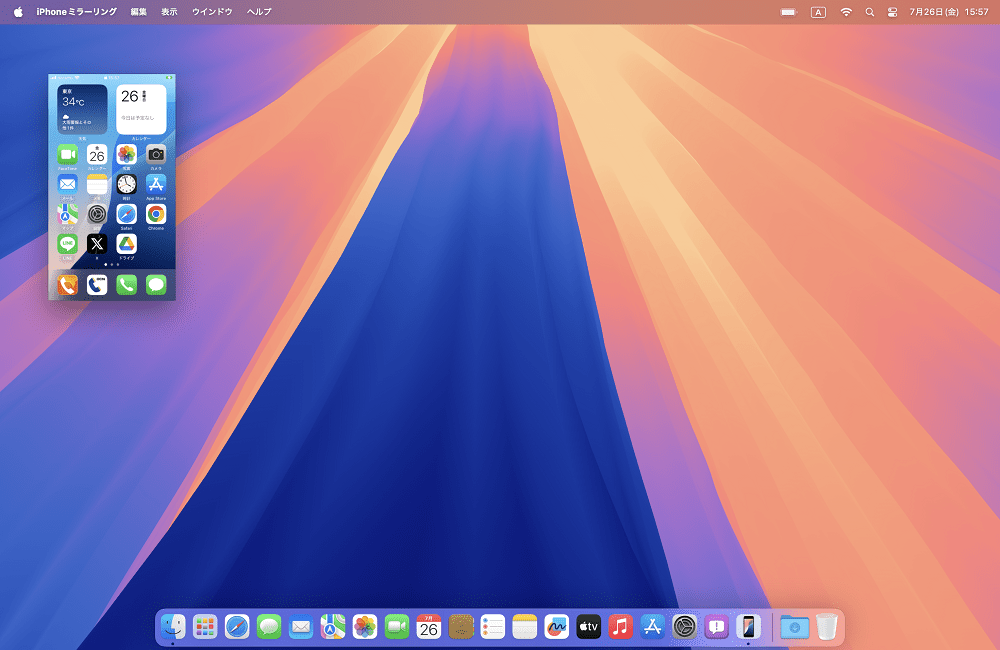This screenshot has height=650, width=1000.
Task: Open the ウインドウ menu
Action: (212, 11)
